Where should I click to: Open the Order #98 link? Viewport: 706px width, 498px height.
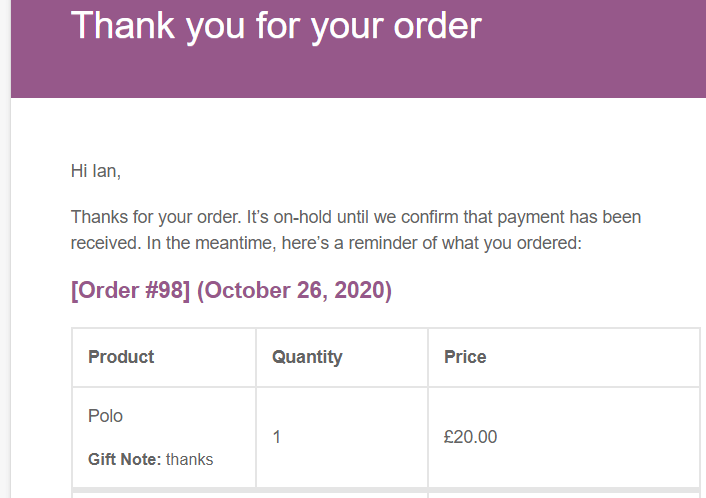(x=131, y=290)
